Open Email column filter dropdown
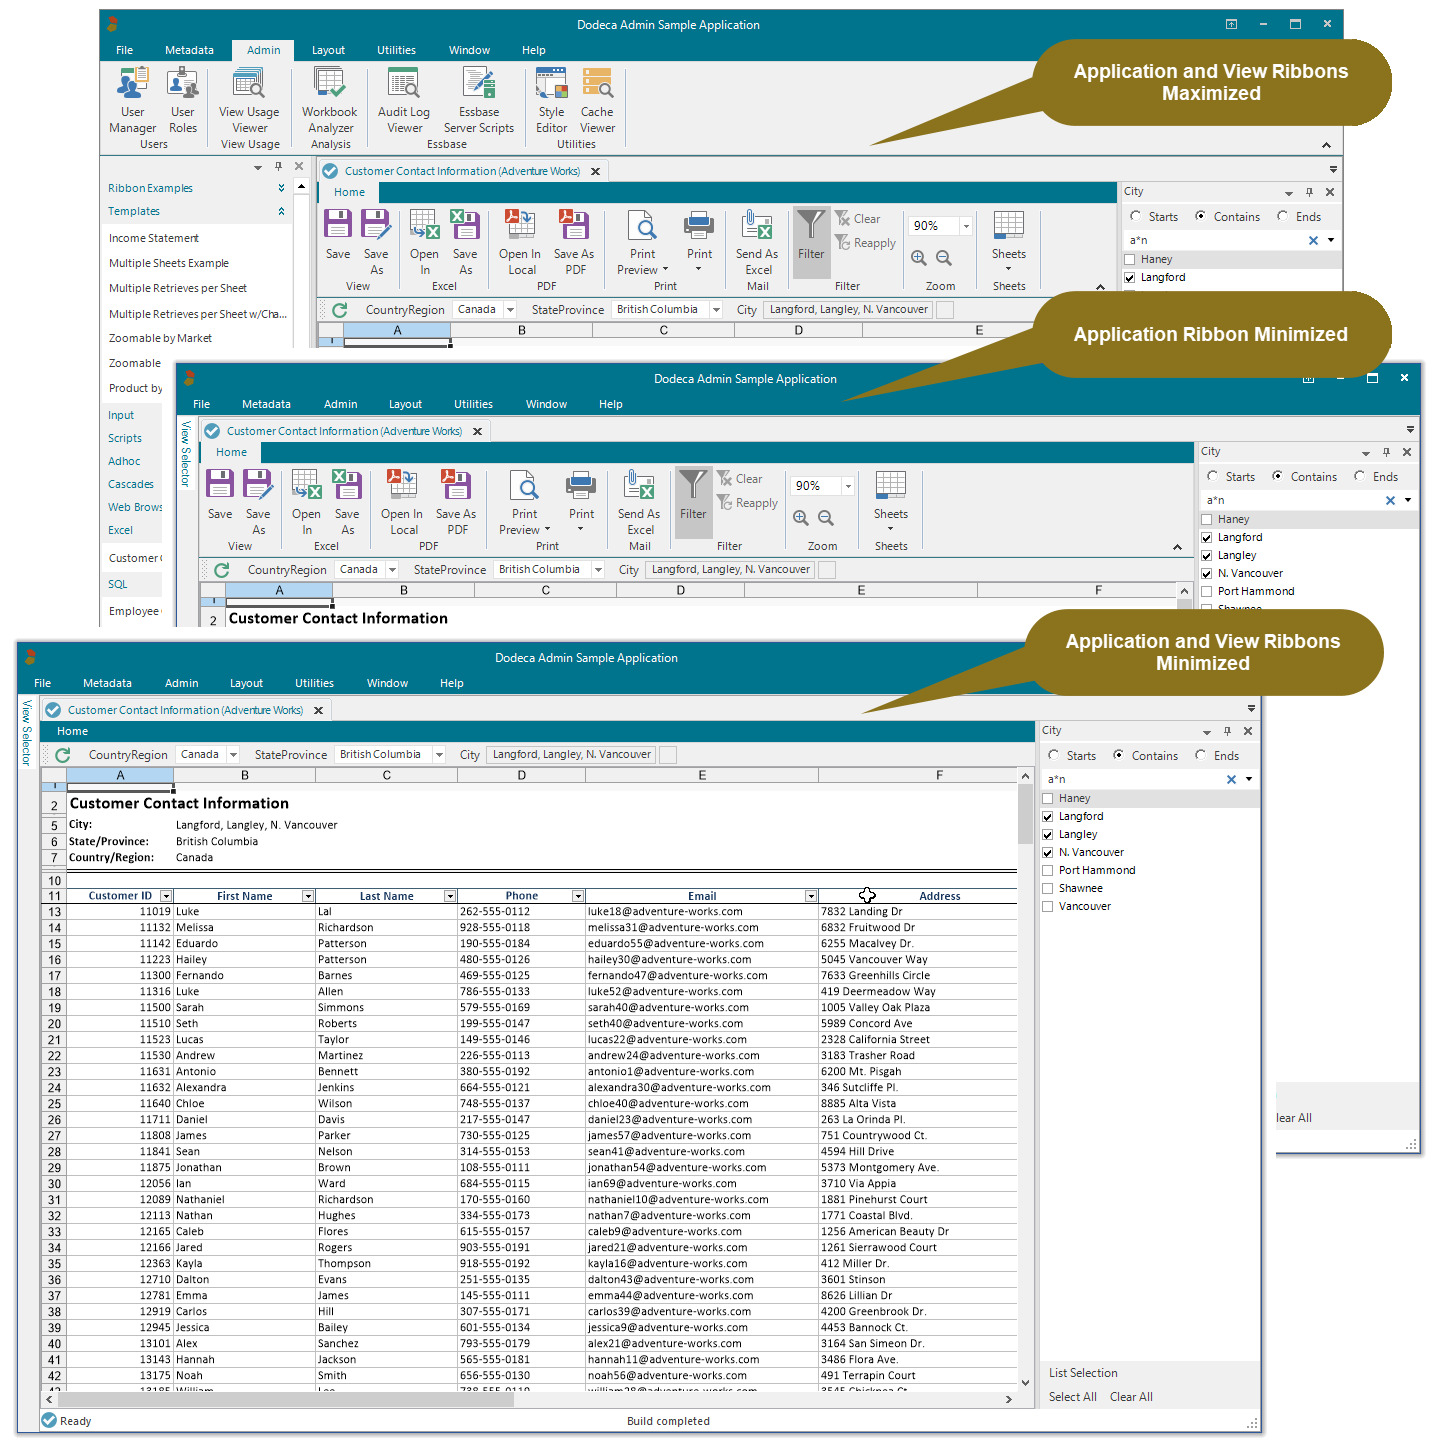This screenshot has width=1449, height=1450. click(811, 896)
